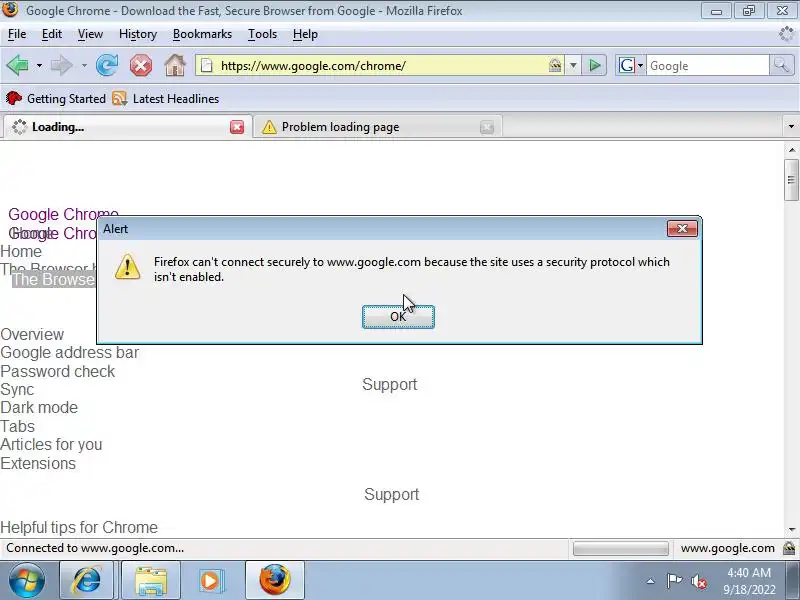Click the scrollbar up arrow
This screenshot has width=800, height=600.
tap(791, 150)
